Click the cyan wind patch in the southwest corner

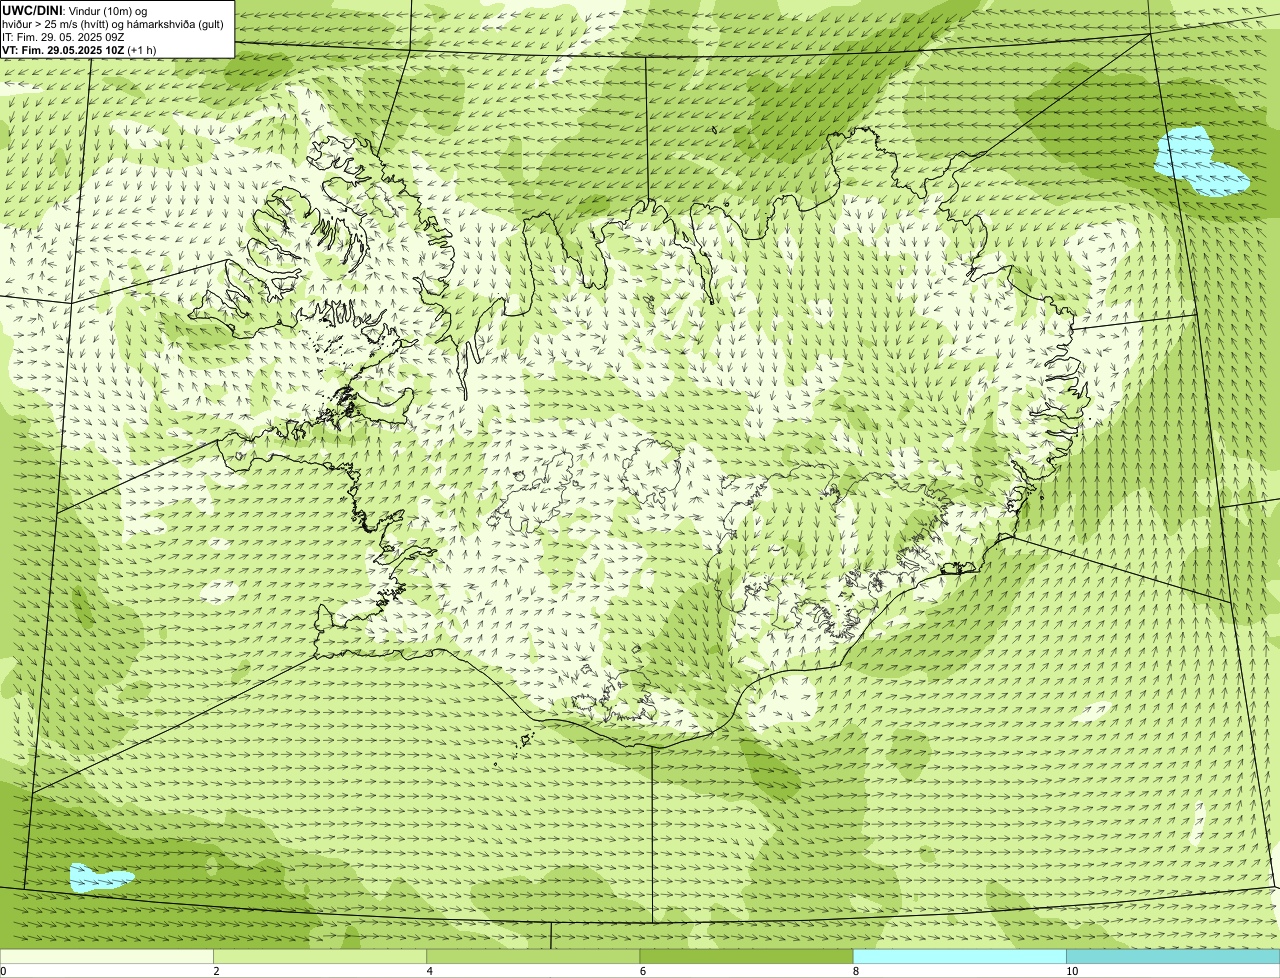coord(100,878)
